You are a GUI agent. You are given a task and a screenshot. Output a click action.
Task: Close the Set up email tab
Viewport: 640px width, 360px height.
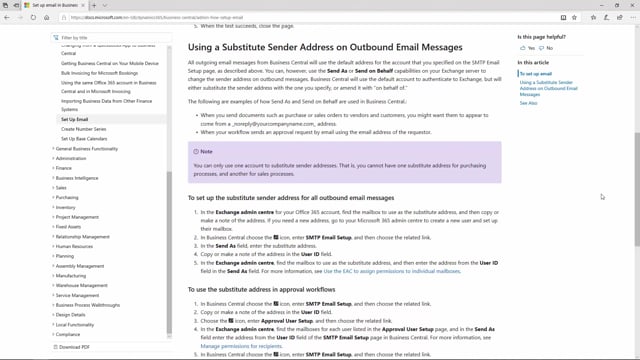82,5
